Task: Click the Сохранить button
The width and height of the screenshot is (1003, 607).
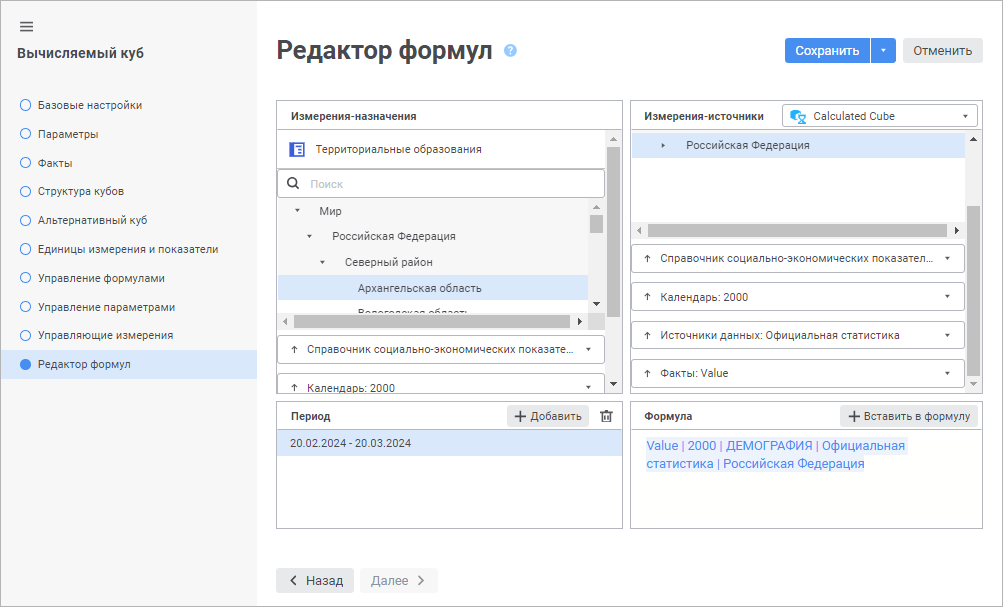Action: 827,51
